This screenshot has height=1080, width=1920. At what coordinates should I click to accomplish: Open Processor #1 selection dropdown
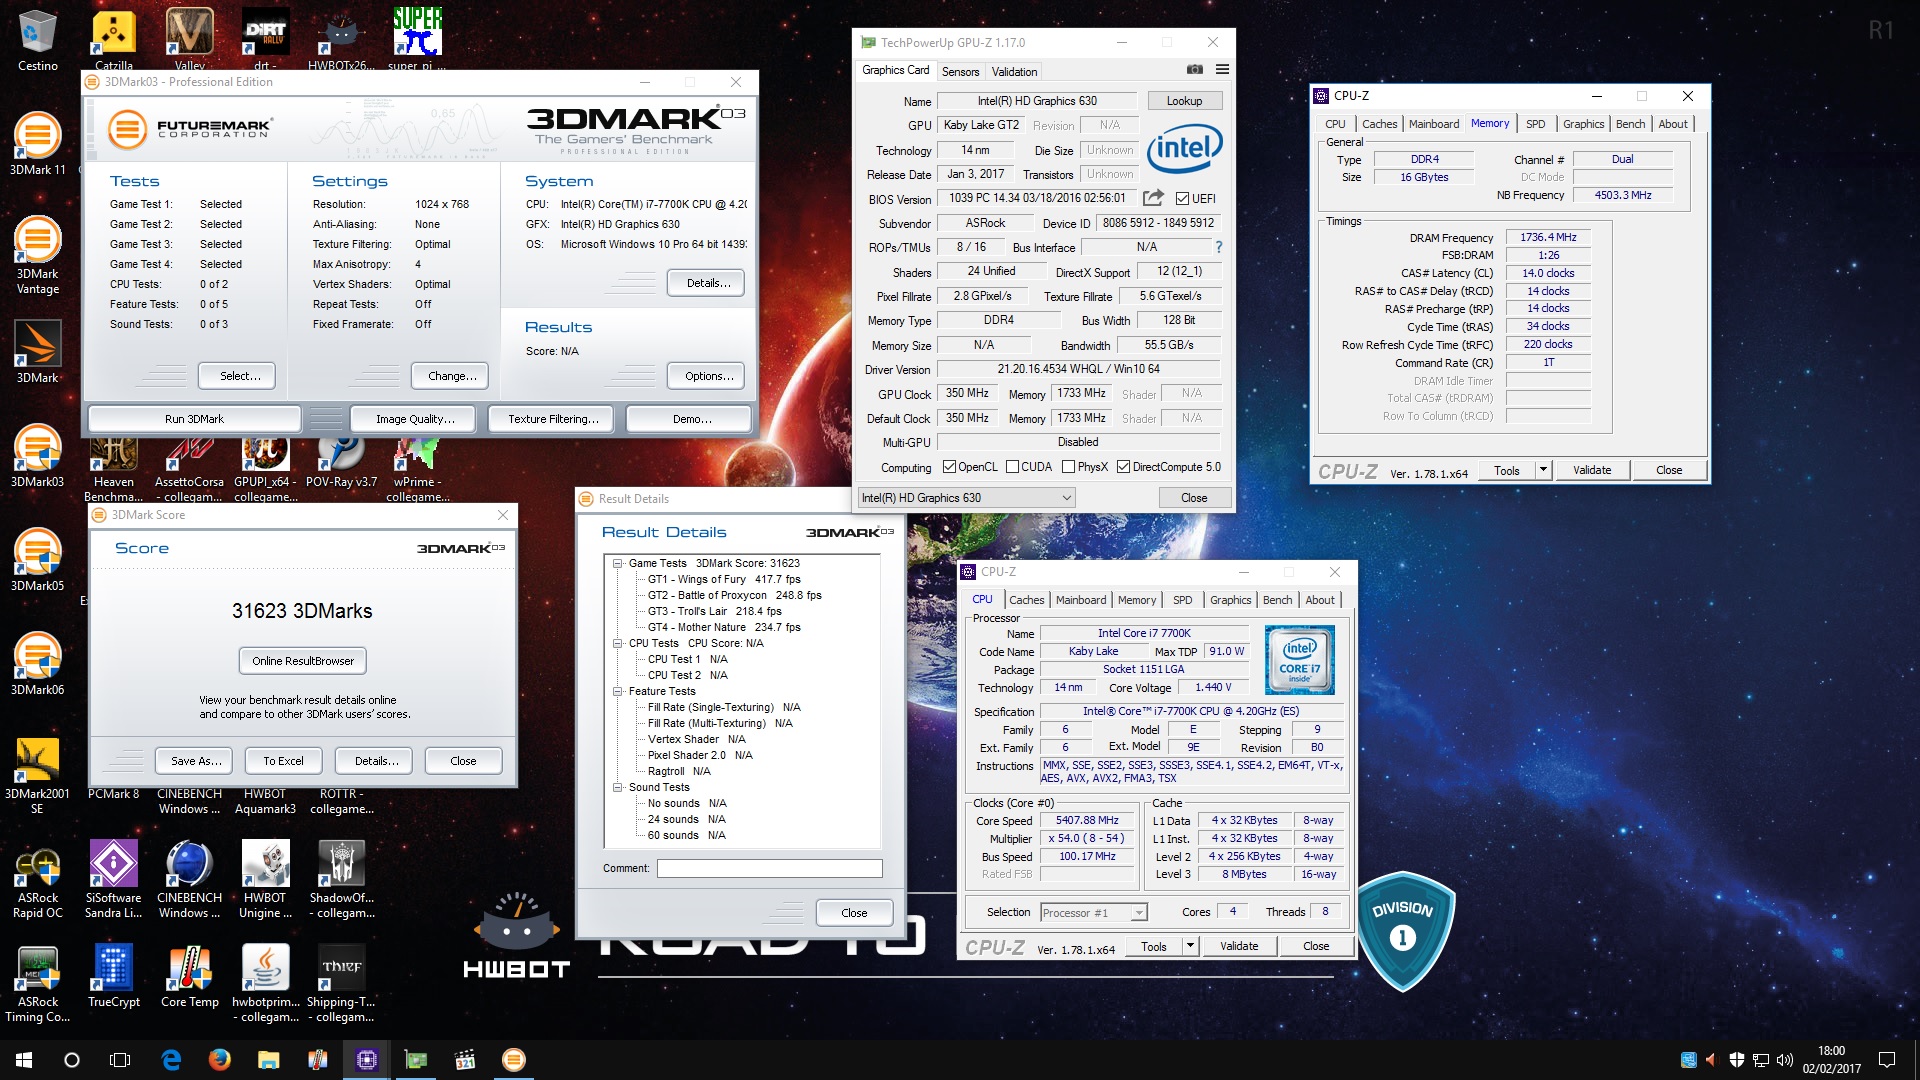(1093, 913)
